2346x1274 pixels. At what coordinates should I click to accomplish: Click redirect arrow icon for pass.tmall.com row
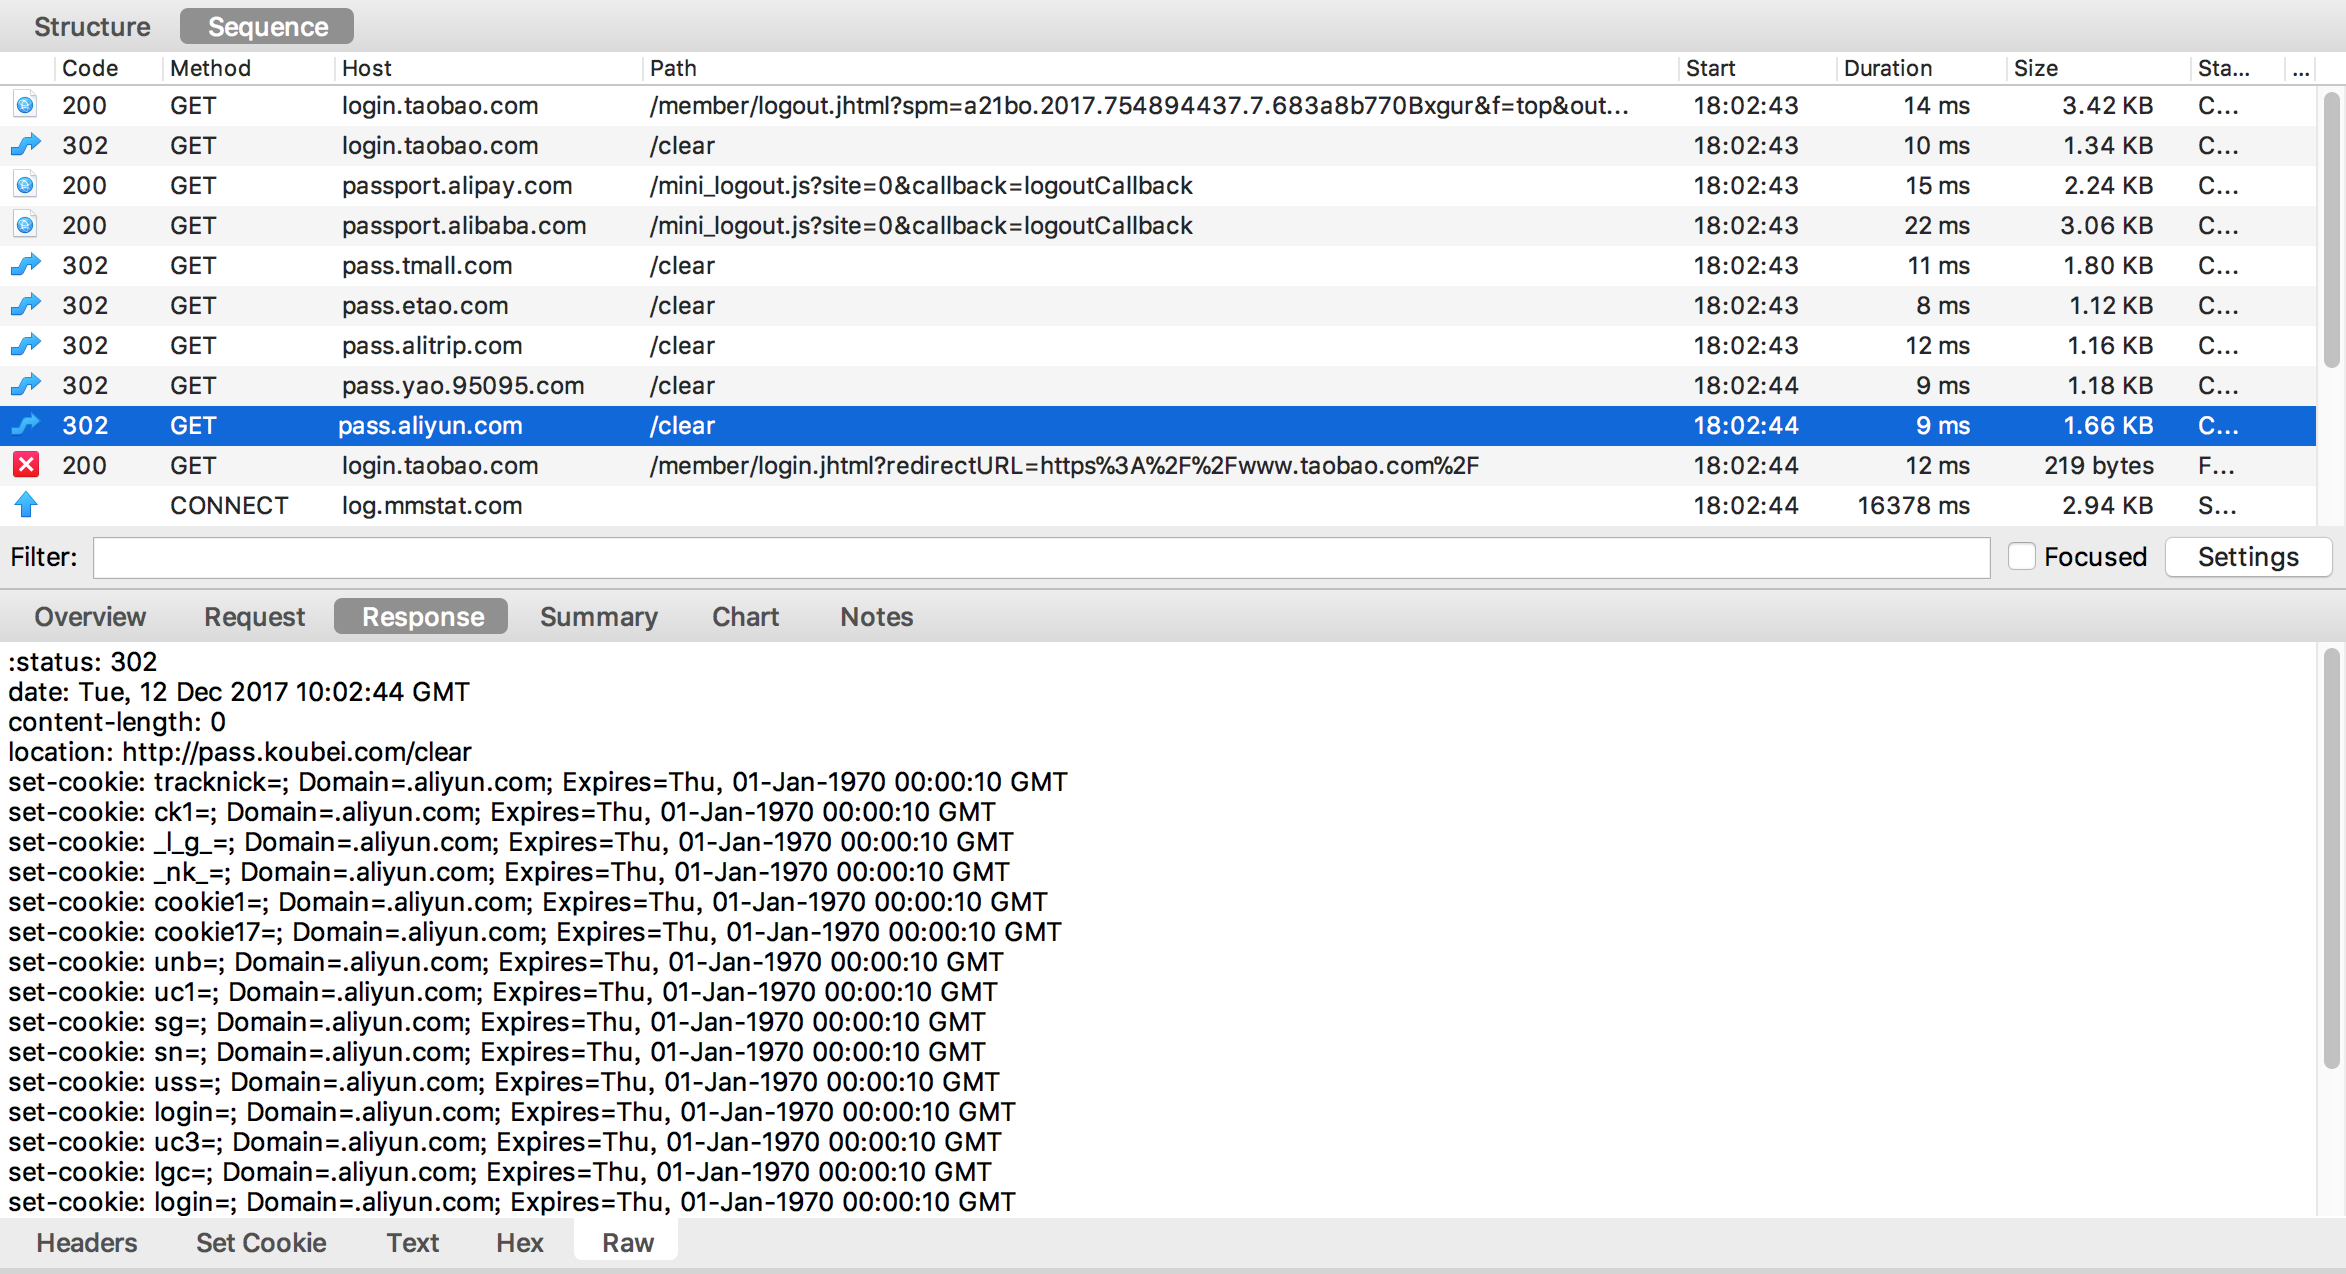tap(25, 265)
